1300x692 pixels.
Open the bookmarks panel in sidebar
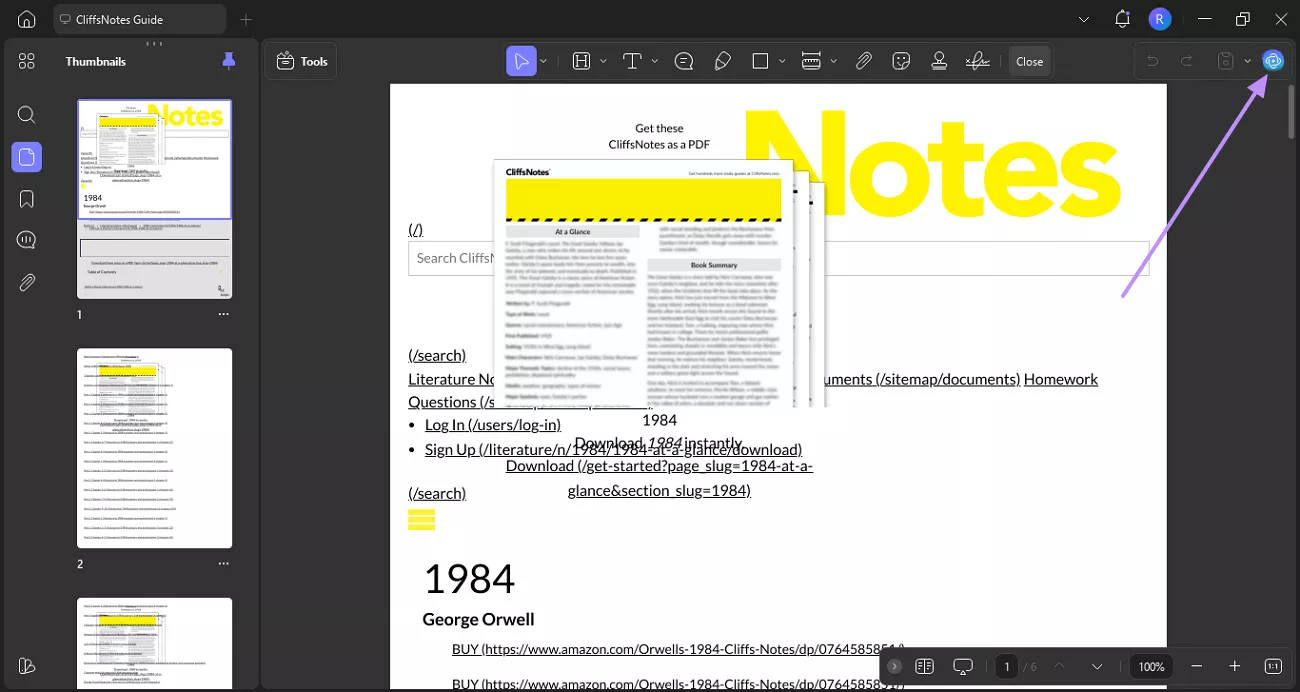[x=27, y=199]
